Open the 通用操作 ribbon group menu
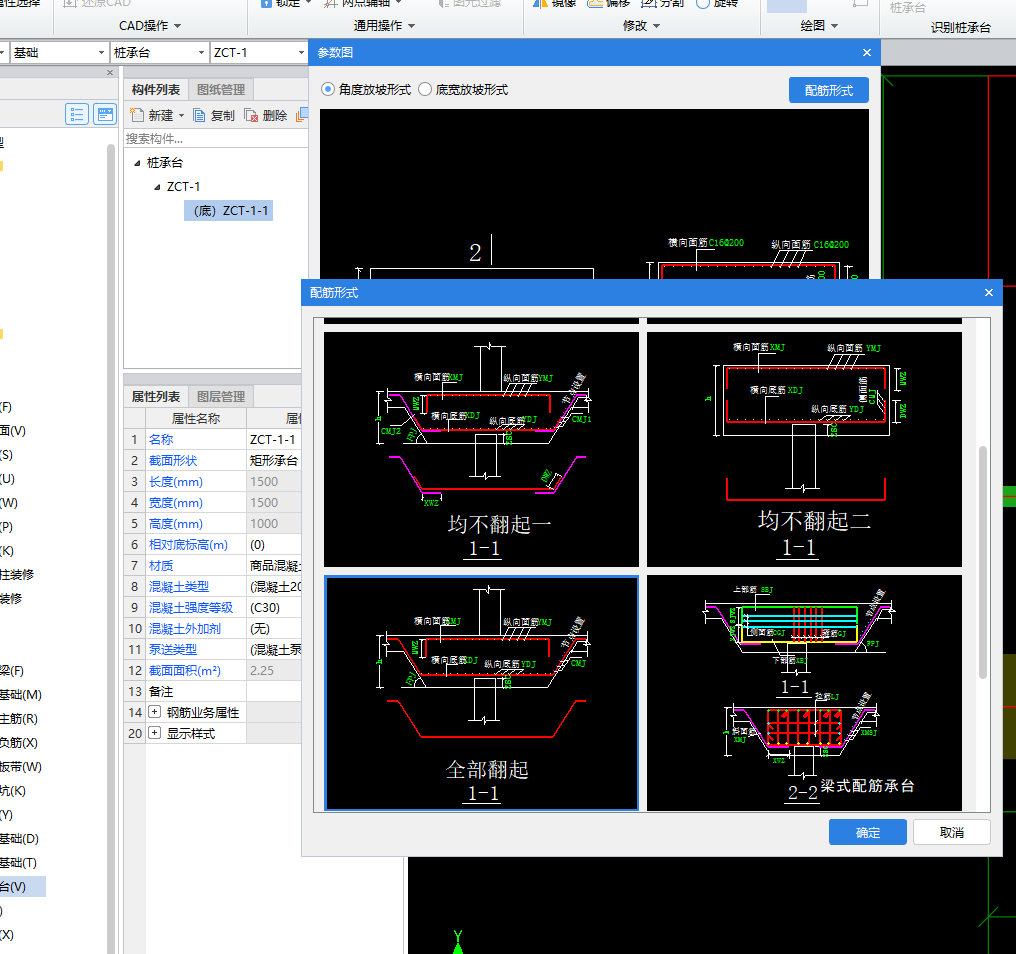 click(384, 26)
